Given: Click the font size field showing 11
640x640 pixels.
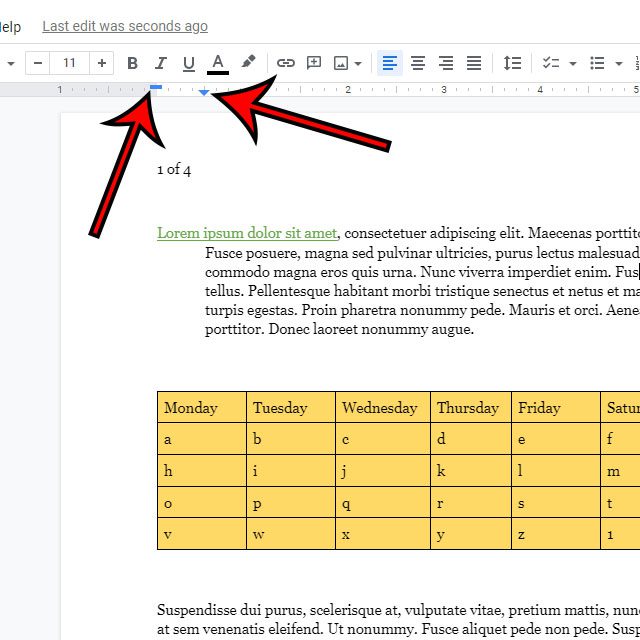Looking at the screenshot, I should pyautogui.click(x=69, y=63).
